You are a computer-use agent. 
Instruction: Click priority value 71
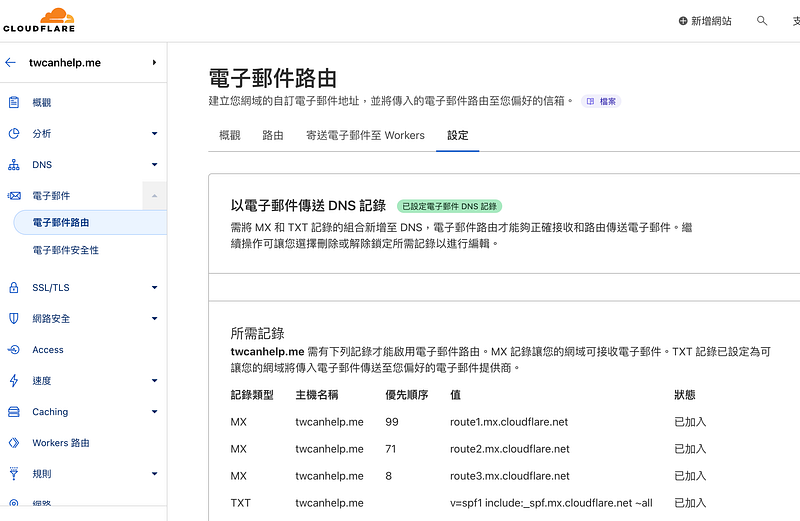pos(391,449)
